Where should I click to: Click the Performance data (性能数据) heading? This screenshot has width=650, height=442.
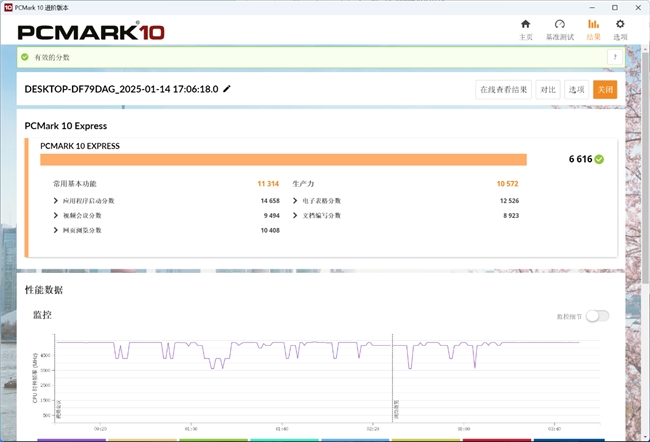(44, 290)
